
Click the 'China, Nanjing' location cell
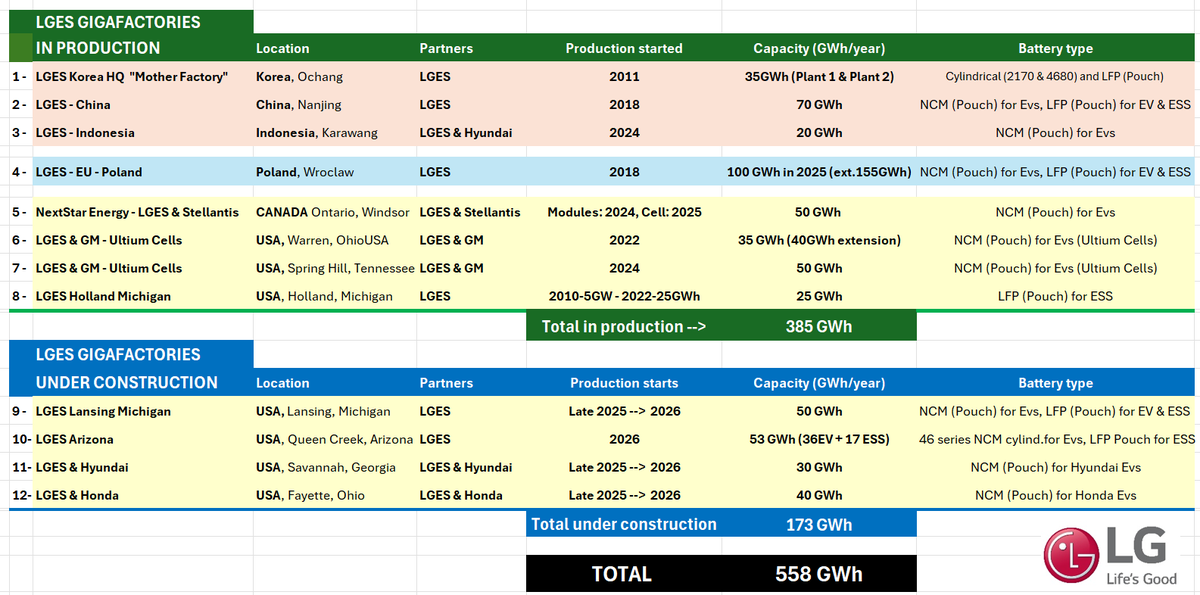[335, 104]
